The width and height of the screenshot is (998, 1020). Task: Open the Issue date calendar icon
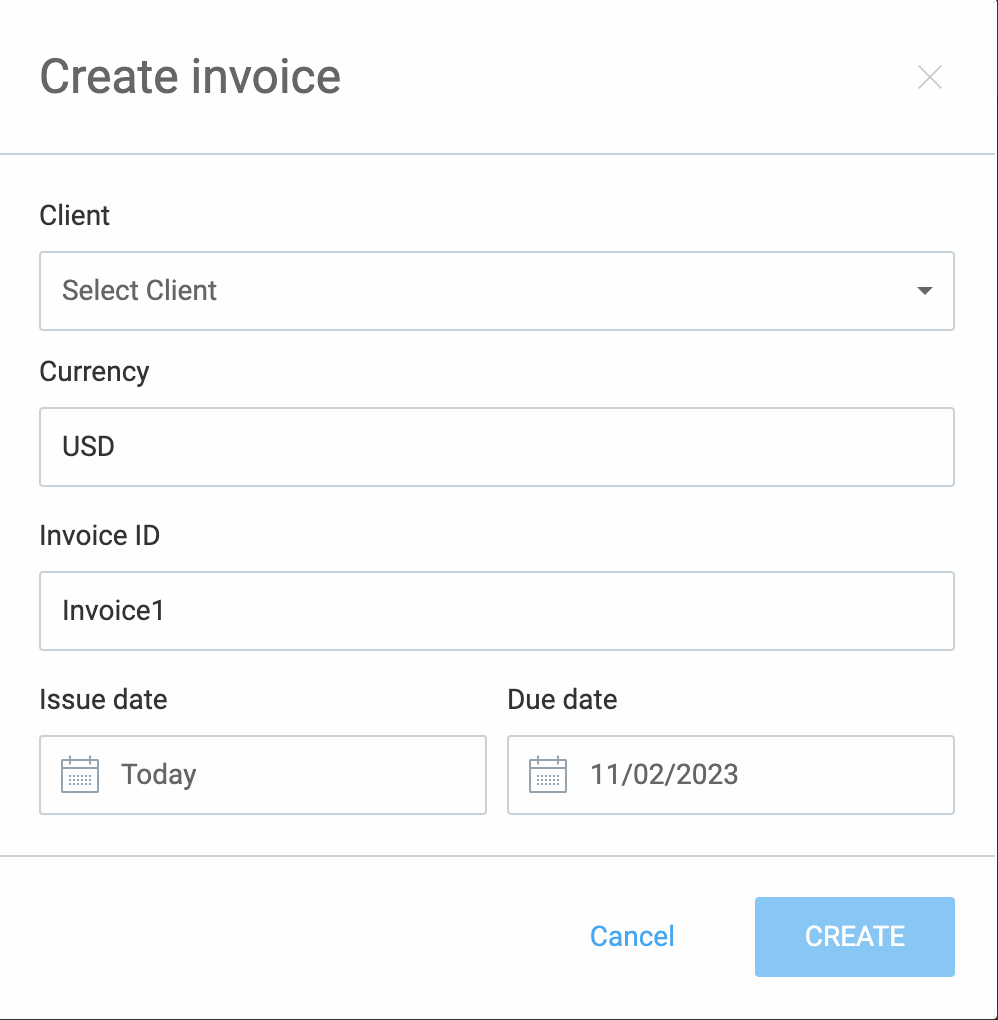(x=80, y=775)
